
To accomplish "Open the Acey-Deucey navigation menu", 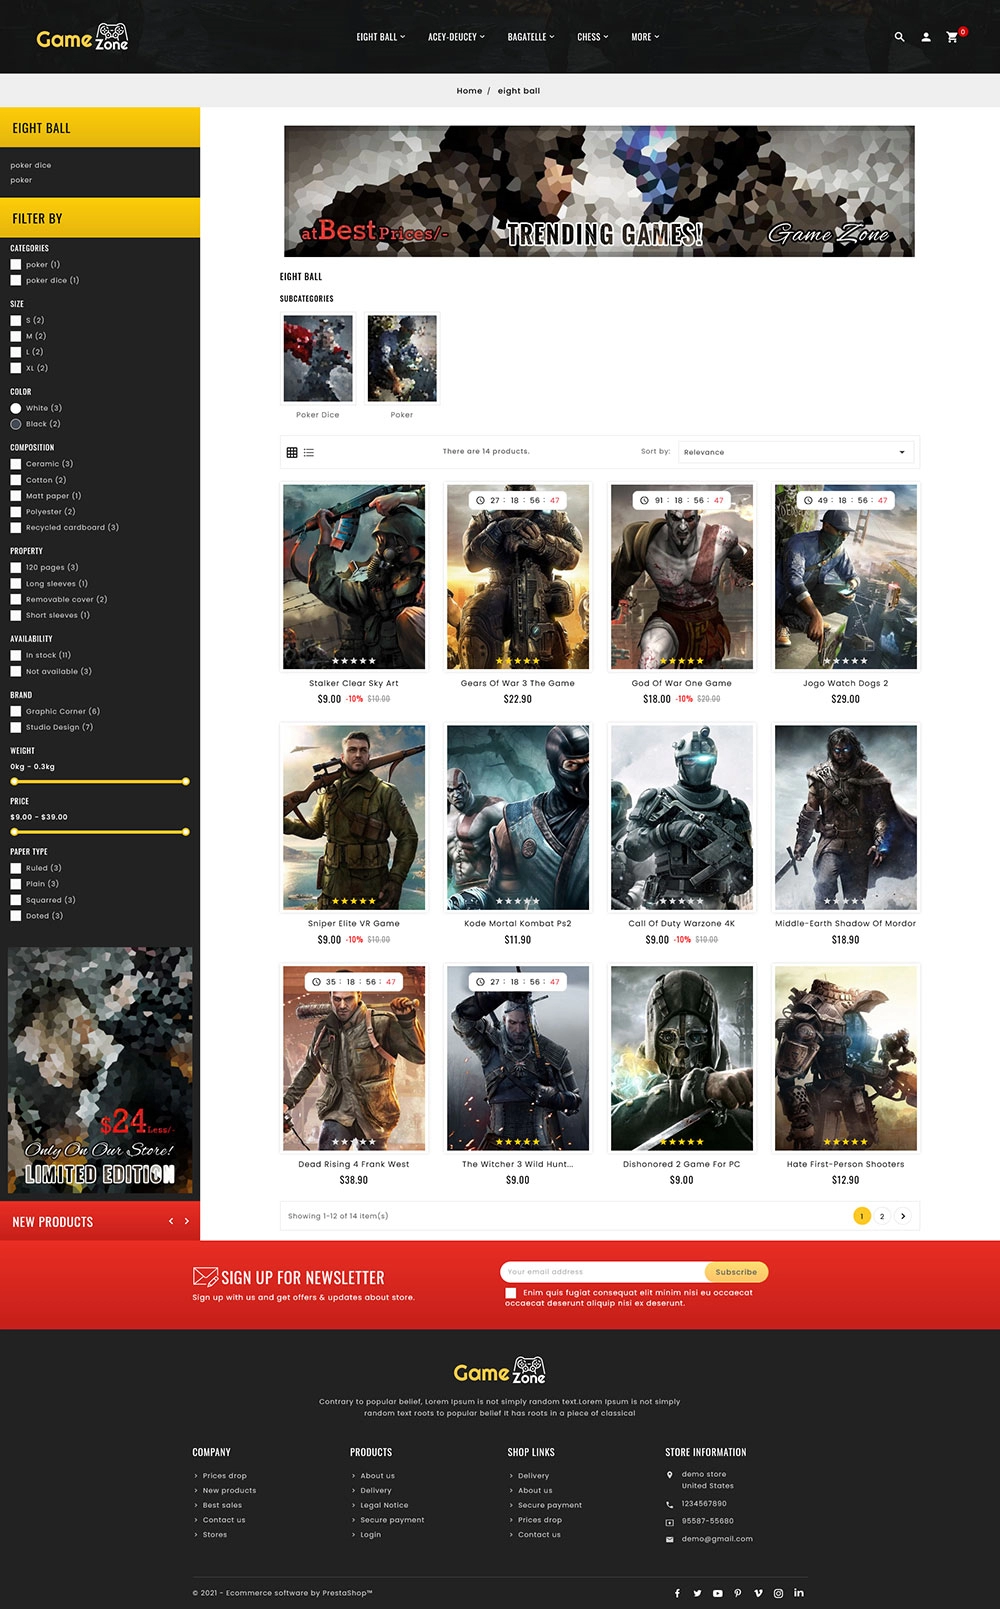I will [456, 37].
